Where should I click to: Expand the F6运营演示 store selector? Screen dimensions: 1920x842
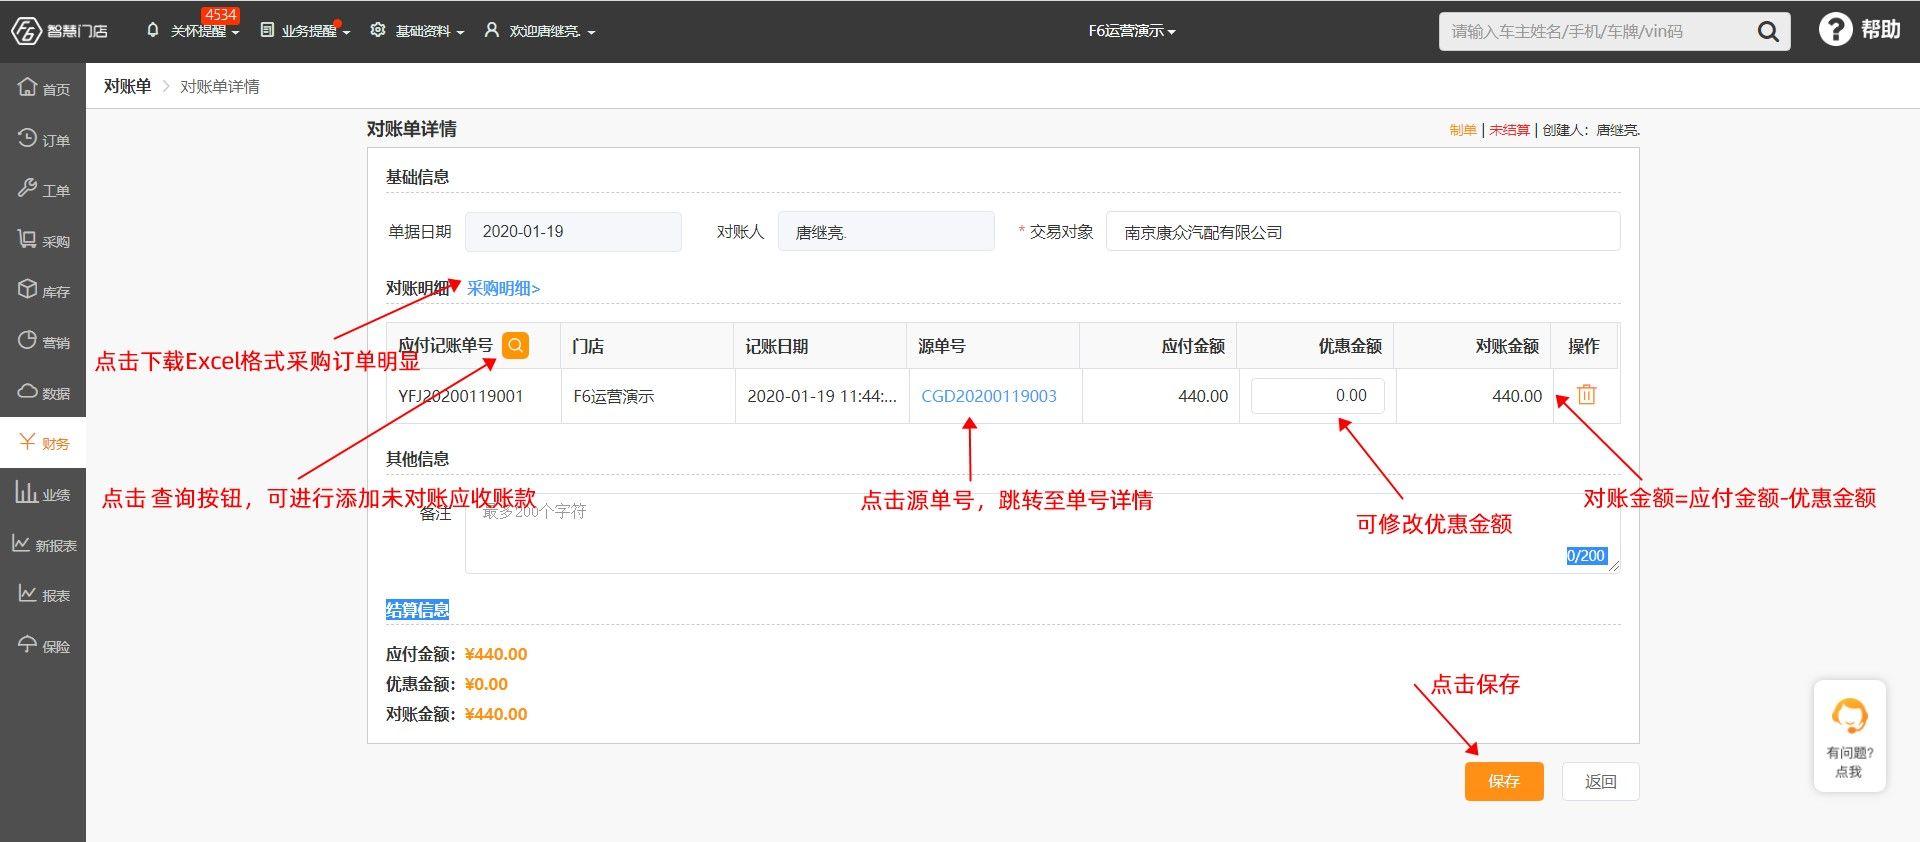pyautogui.click(x=1132, y=31)
